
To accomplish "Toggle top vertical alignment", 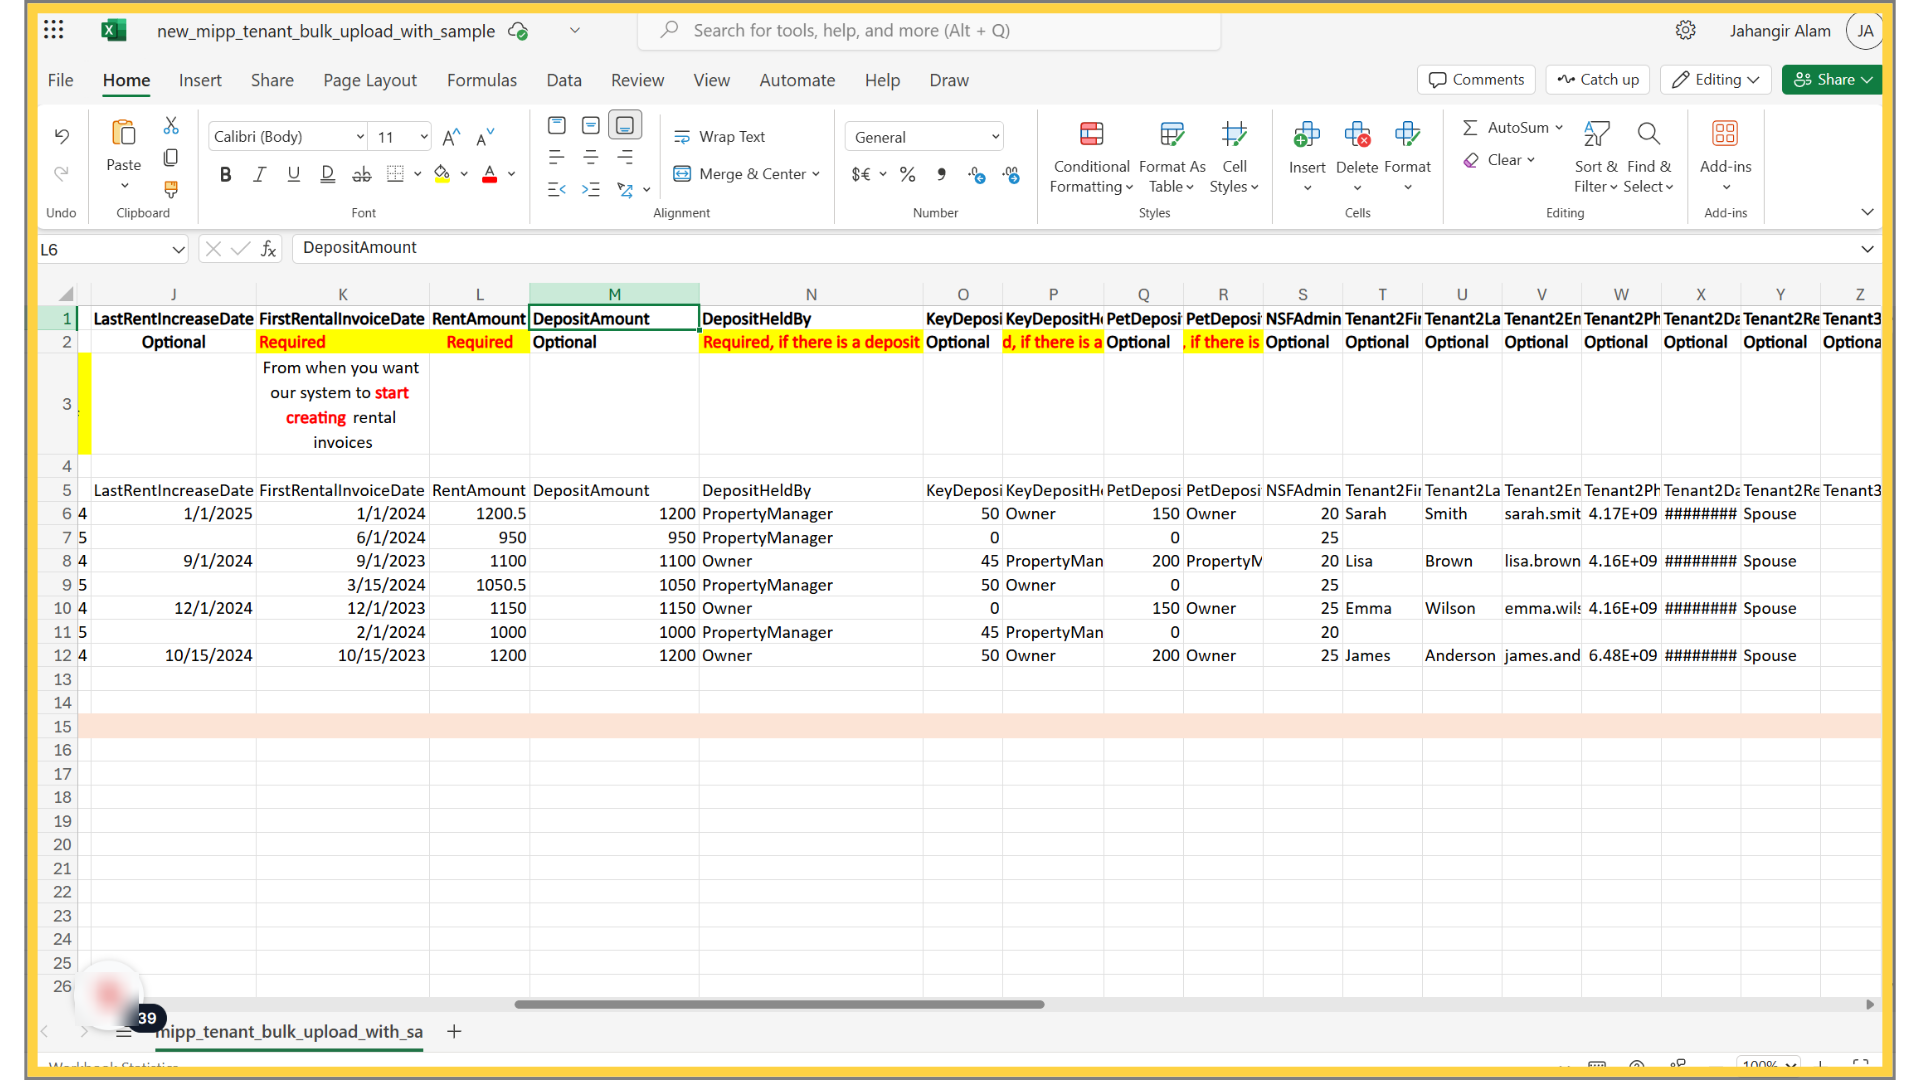I will tap(557, 125).
